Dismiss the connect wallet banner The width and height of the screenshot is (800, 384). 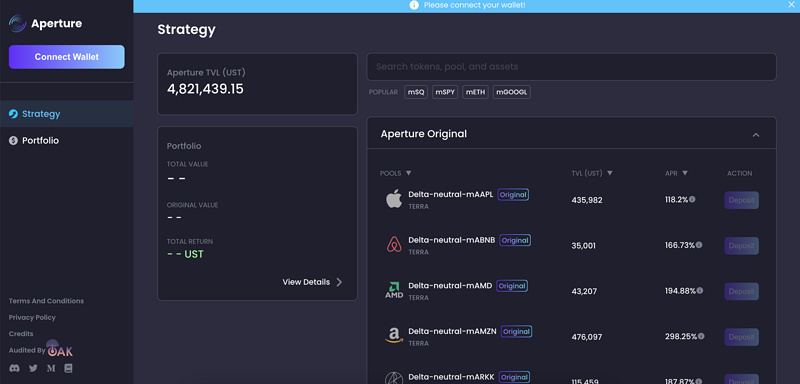(x=791, y=5)
